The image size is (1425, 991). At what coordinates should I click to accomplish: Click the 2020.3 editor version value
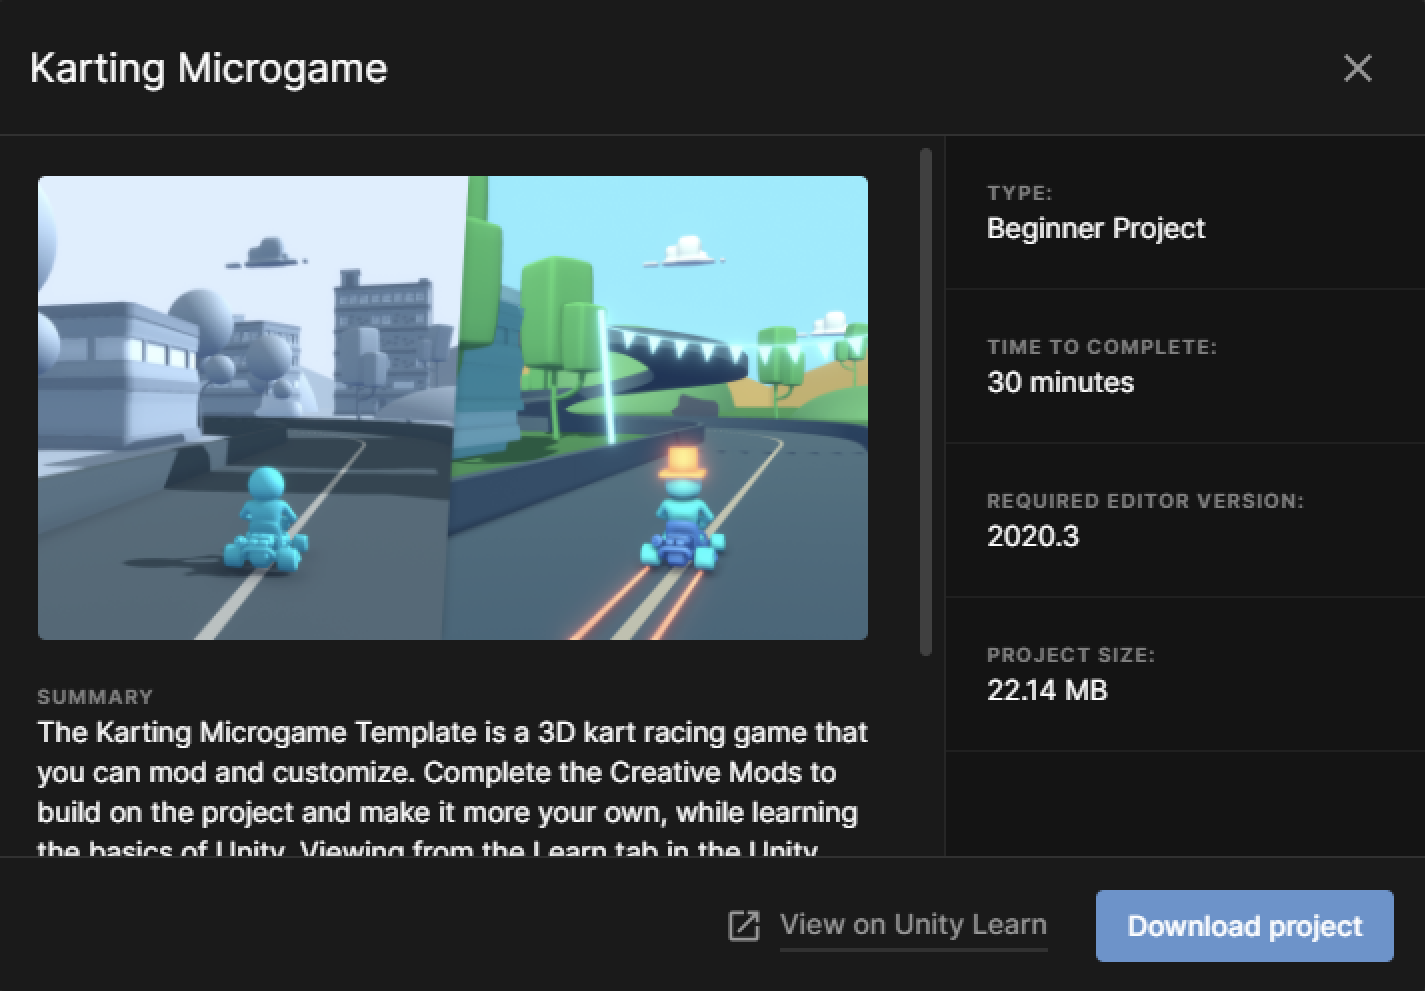[x=1033, y=536]
